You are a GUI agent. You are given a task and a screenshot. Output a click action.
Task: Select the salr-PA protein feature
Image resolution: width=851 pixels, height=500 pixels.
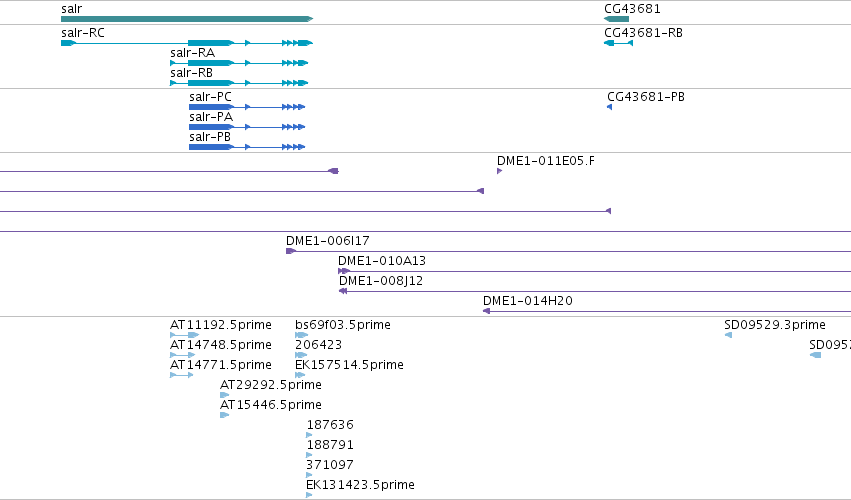coord(247,127)
